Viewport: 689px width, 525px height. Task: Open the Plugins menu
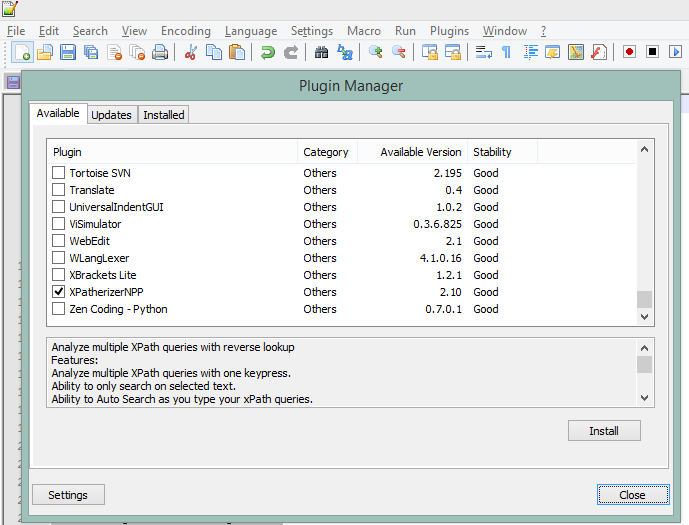coord(449,31)
